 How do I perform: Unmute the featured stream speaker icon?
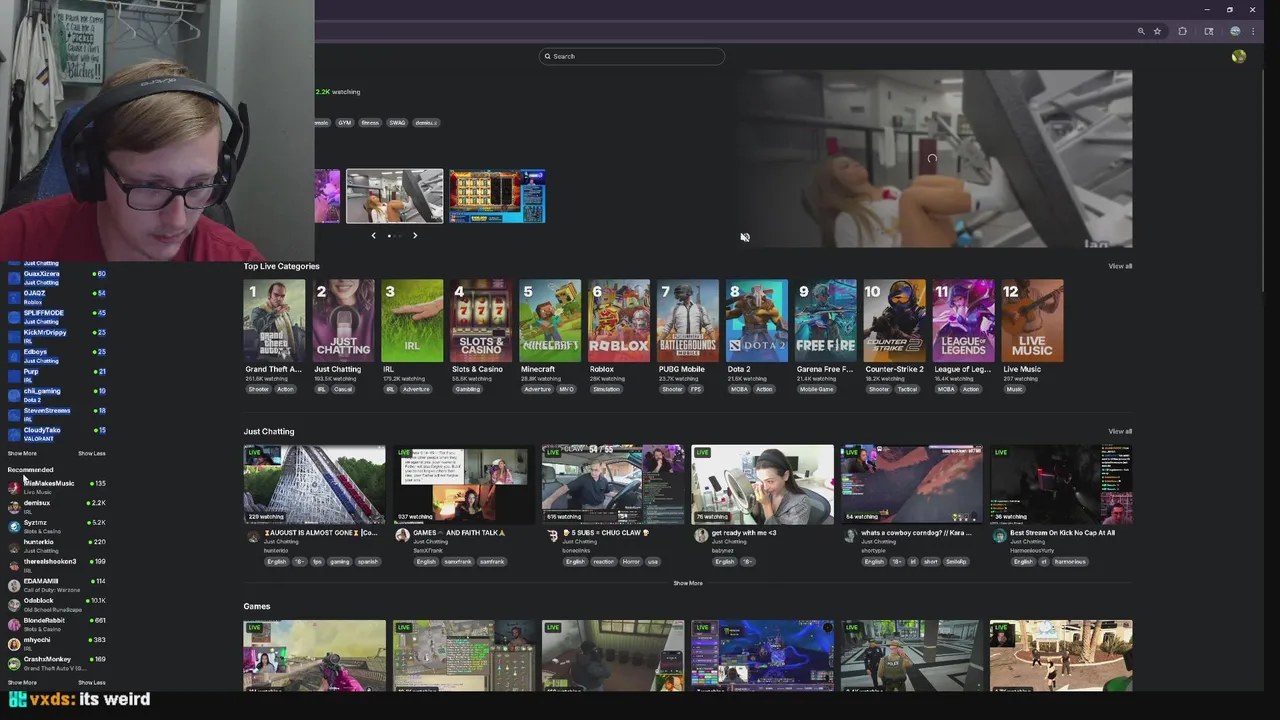tap(745, 237)
